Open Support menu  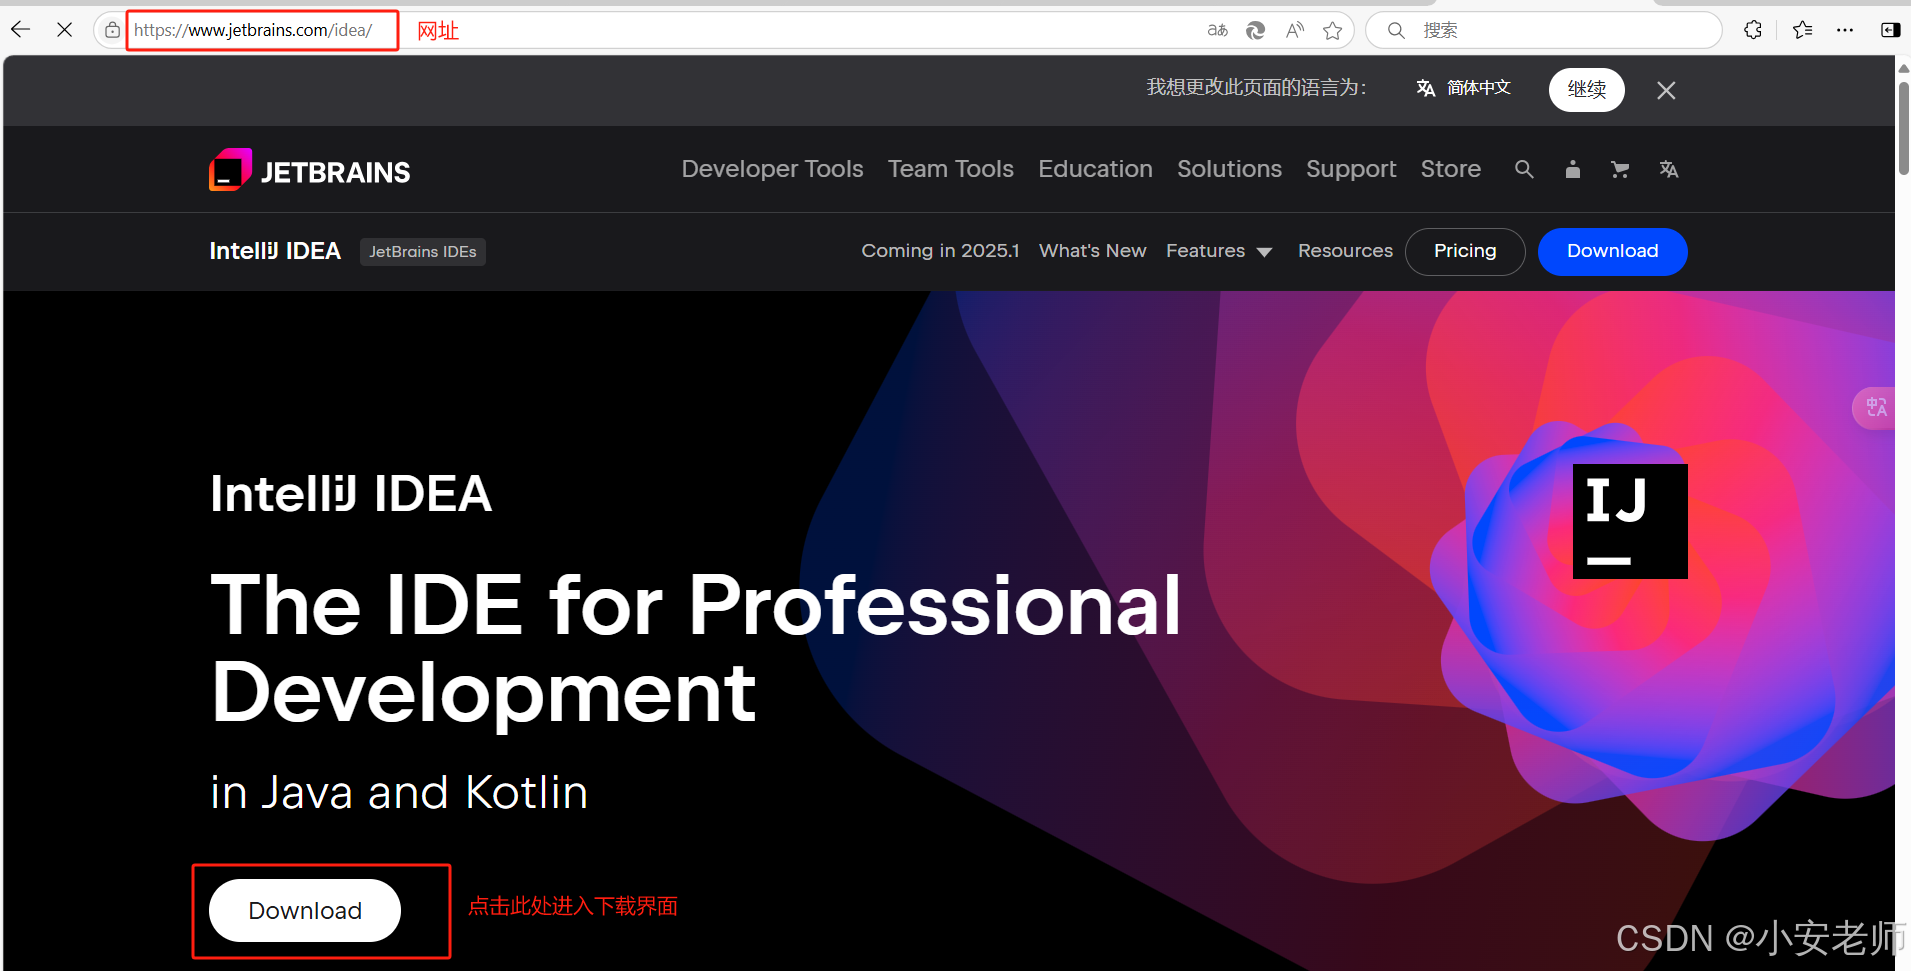tap(1351, 169)
